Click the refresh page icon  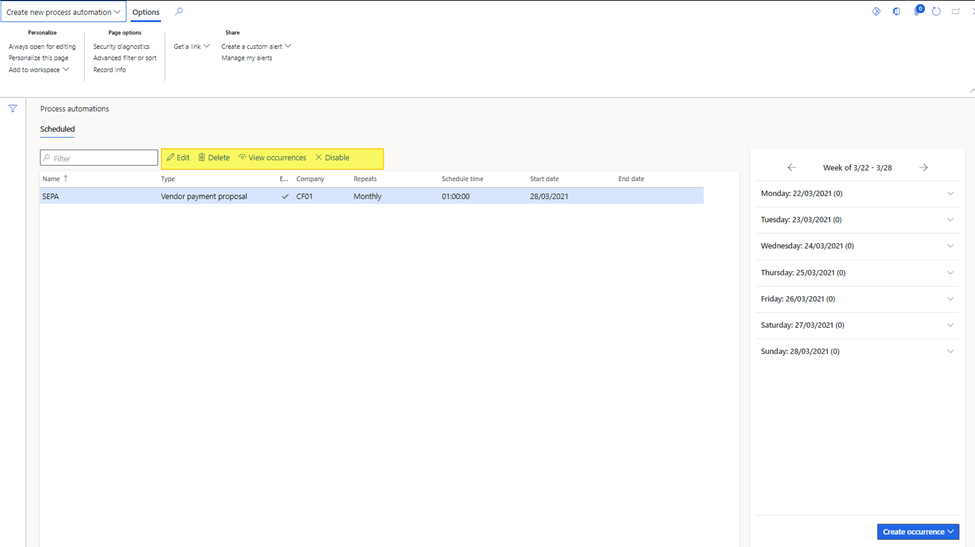(936, 12)
